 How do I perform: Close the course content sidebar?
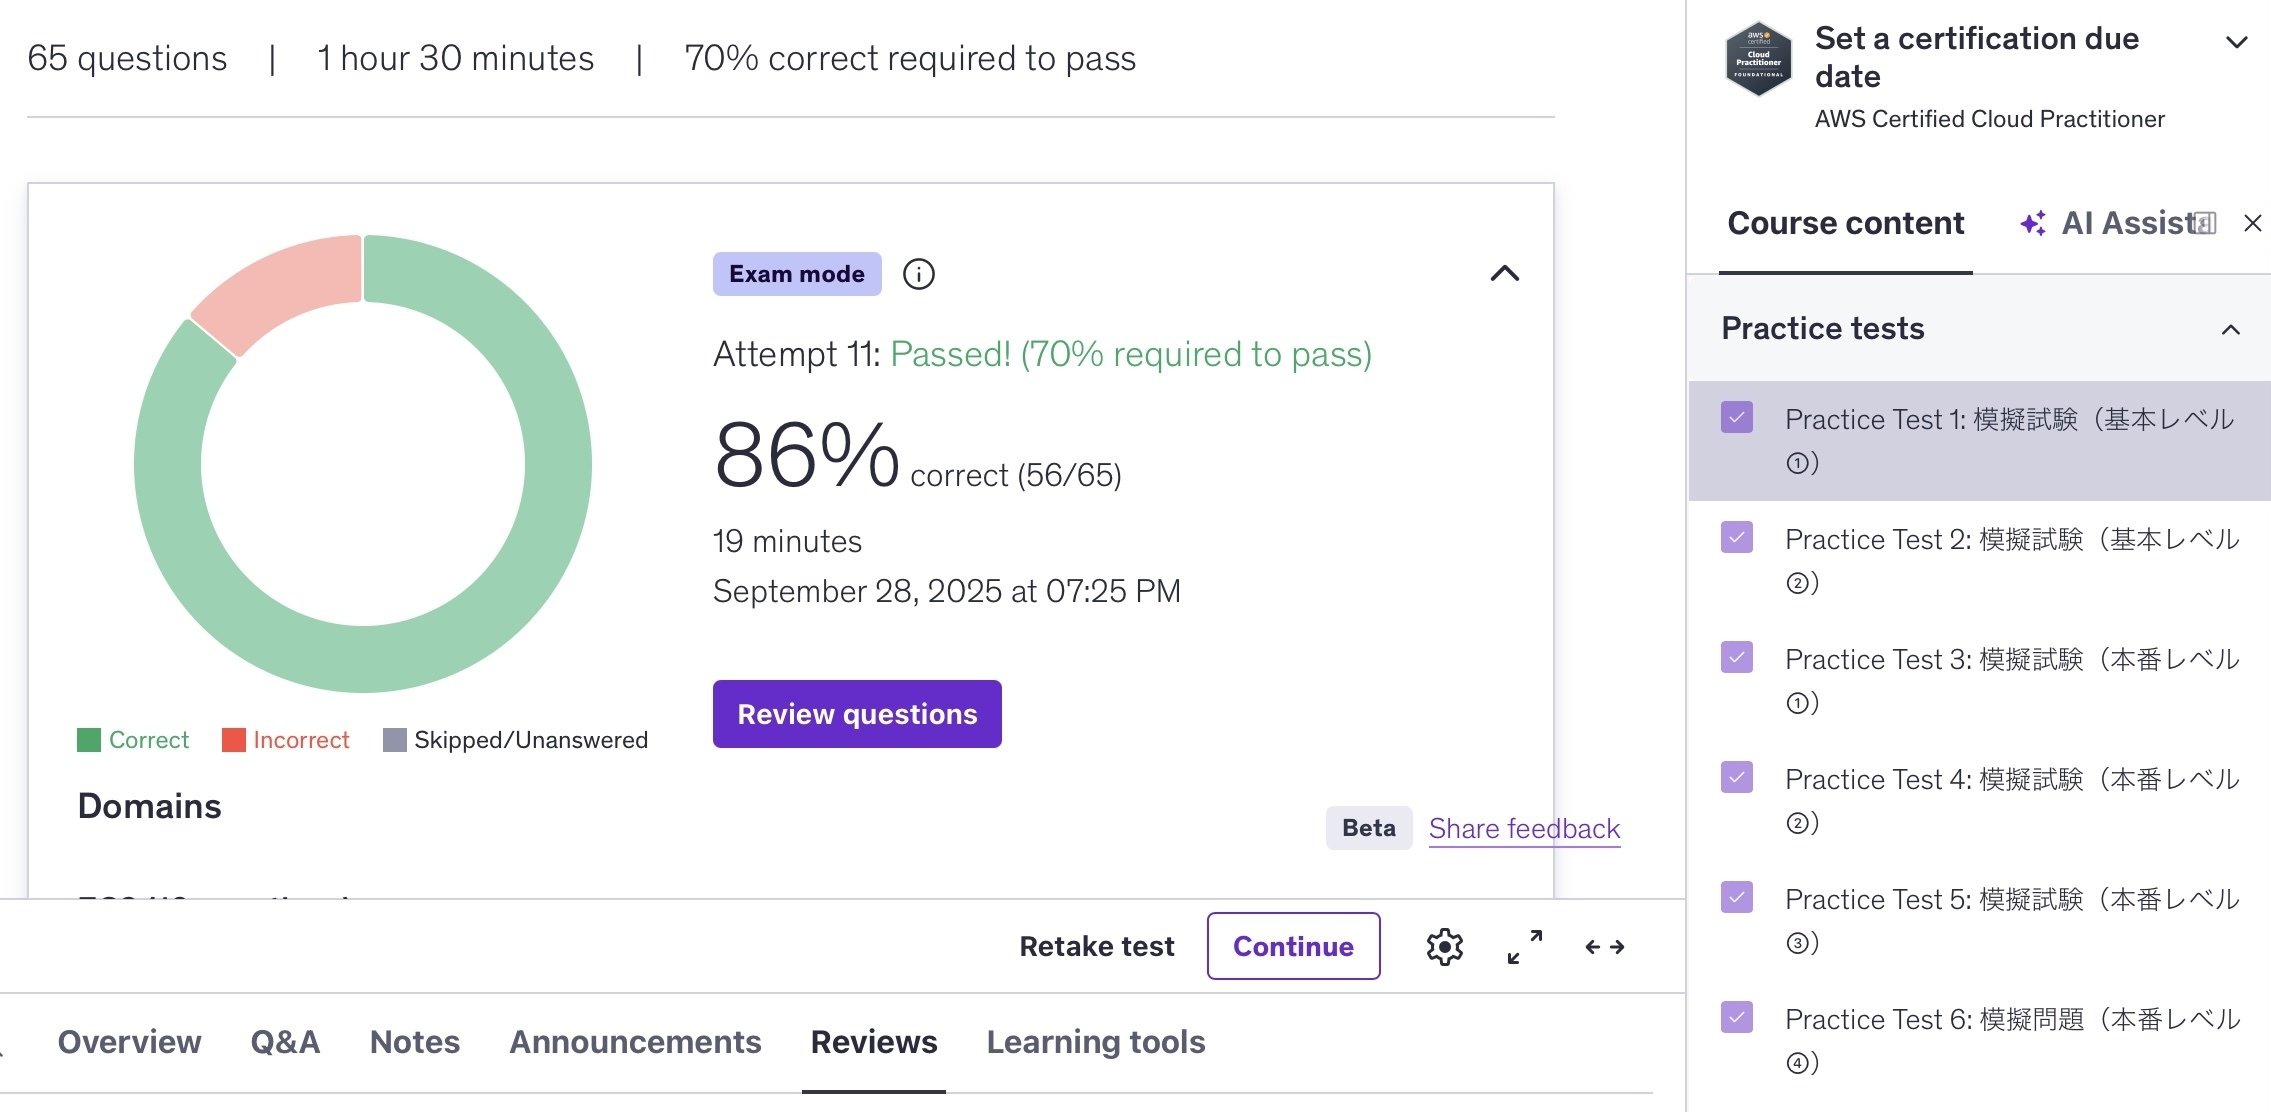click(2252, 223)
